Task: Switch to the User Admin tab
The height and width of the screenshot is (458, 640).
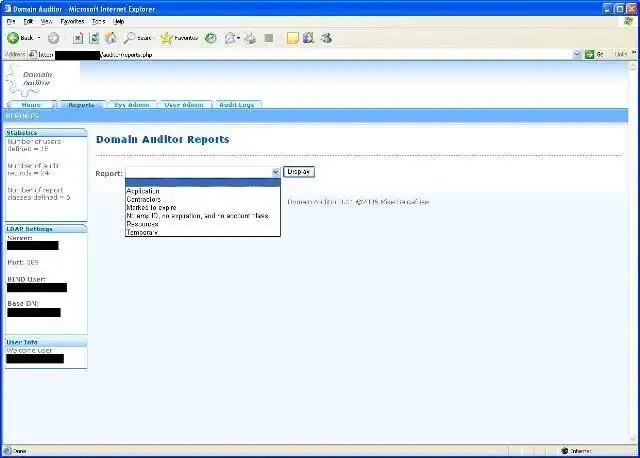Action: (184, 105)
